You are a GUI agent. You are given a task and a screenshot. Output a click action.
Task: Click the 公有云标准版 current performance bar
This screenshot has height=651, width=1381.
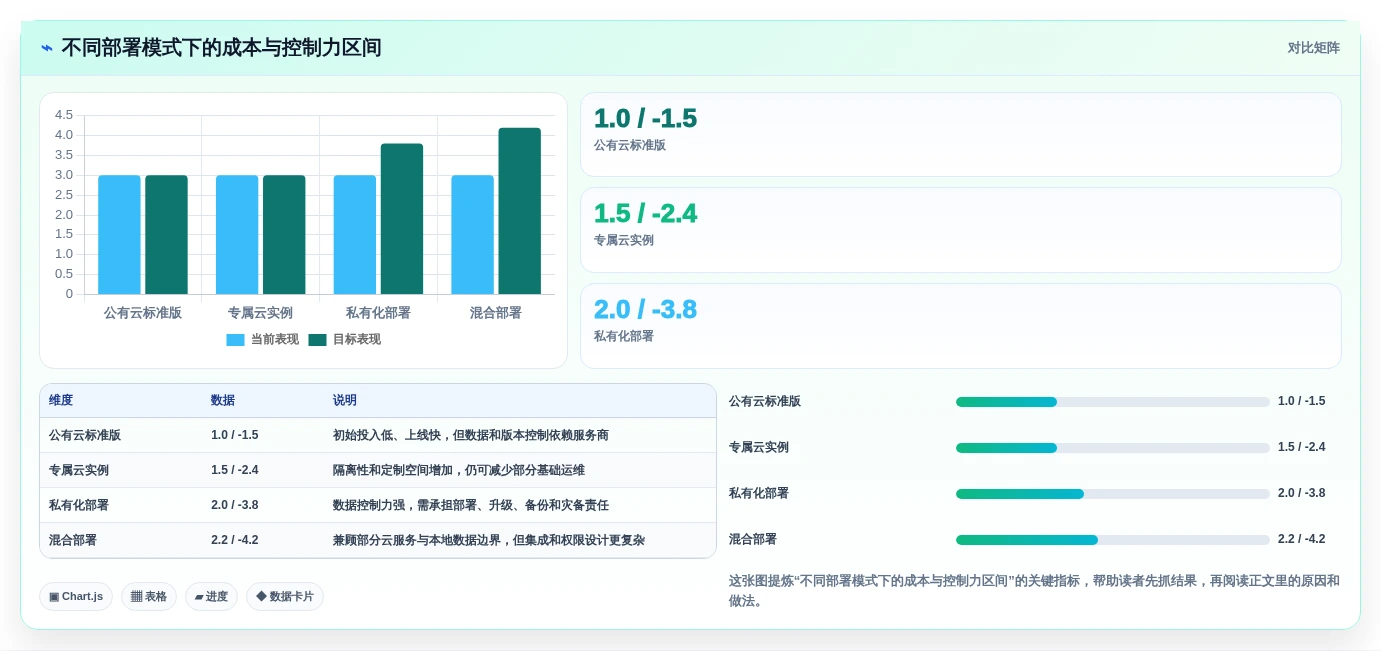click(x=119, y=235)
